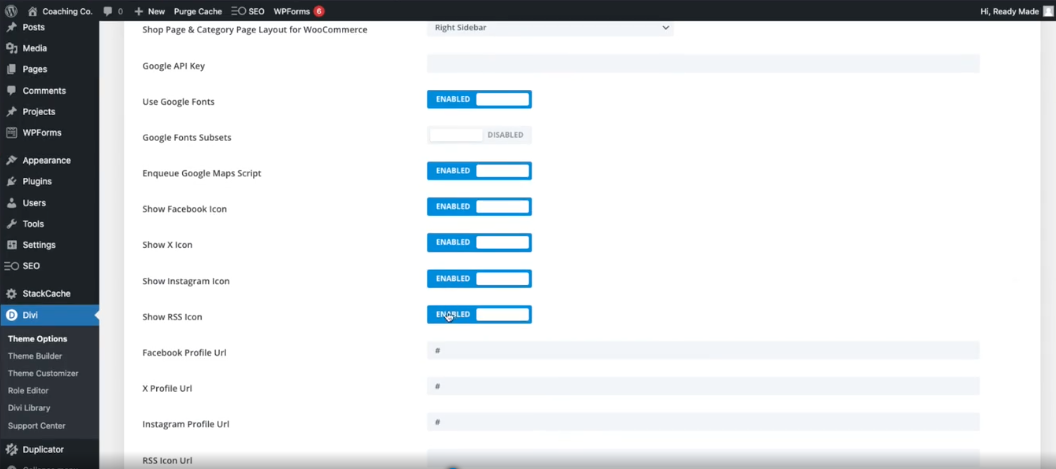This screenshot has width=1056, height=469.
Task: Open Support Center submenu link
Action: pos(37,426)
